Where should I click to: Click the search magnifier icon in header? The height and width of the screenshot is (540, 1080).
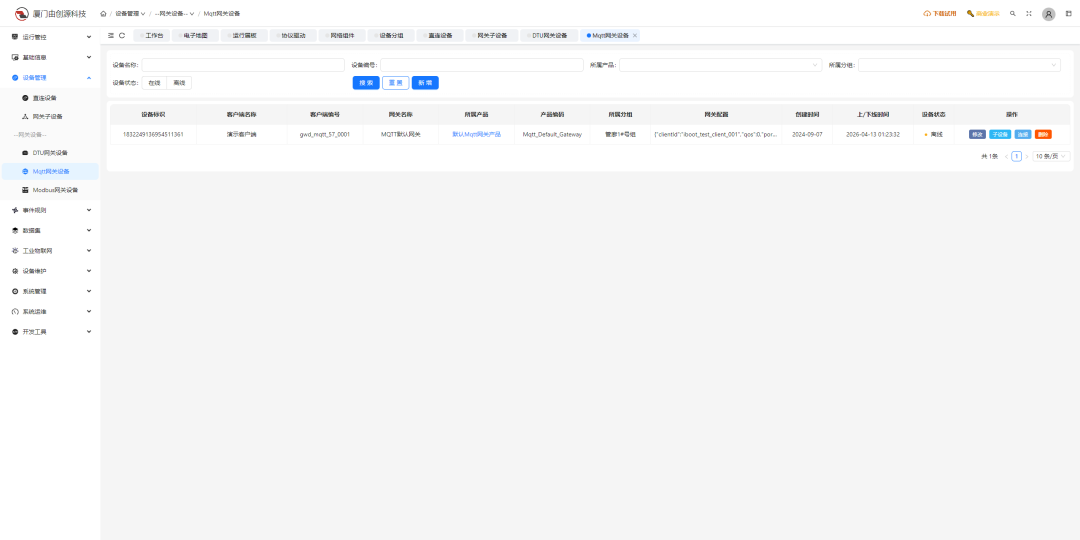pyautogui.click(x=1013, y=14)
